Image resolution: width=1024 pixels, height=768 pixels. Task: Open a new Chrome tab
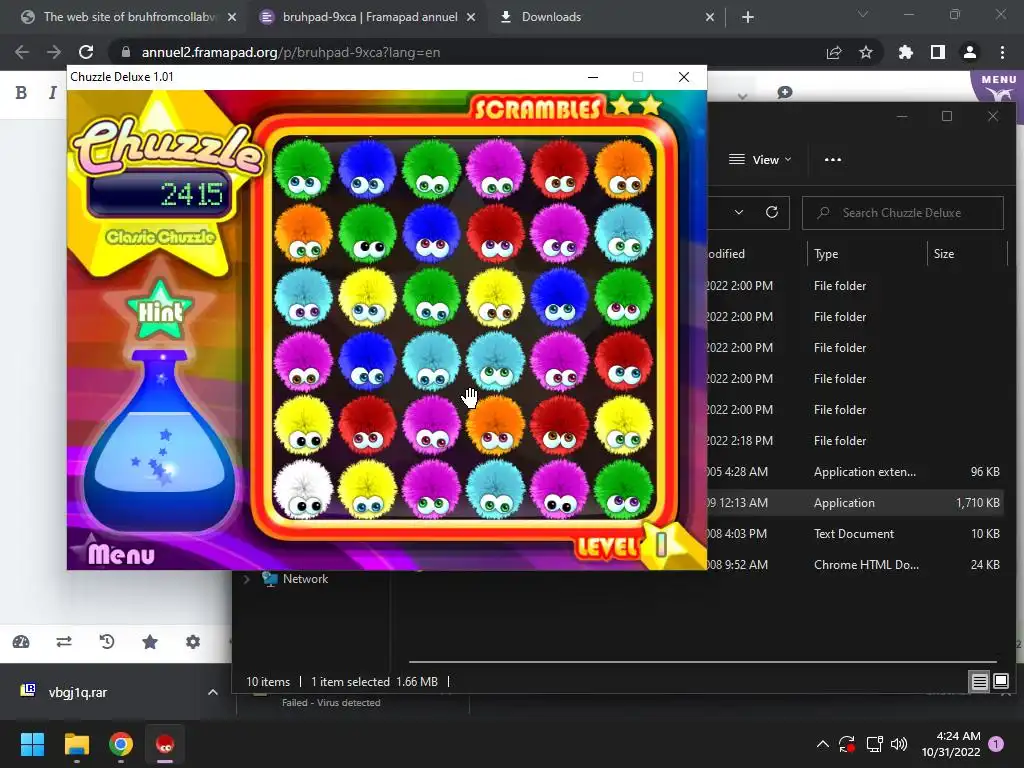pyautogui.click(x=748, y=17)
